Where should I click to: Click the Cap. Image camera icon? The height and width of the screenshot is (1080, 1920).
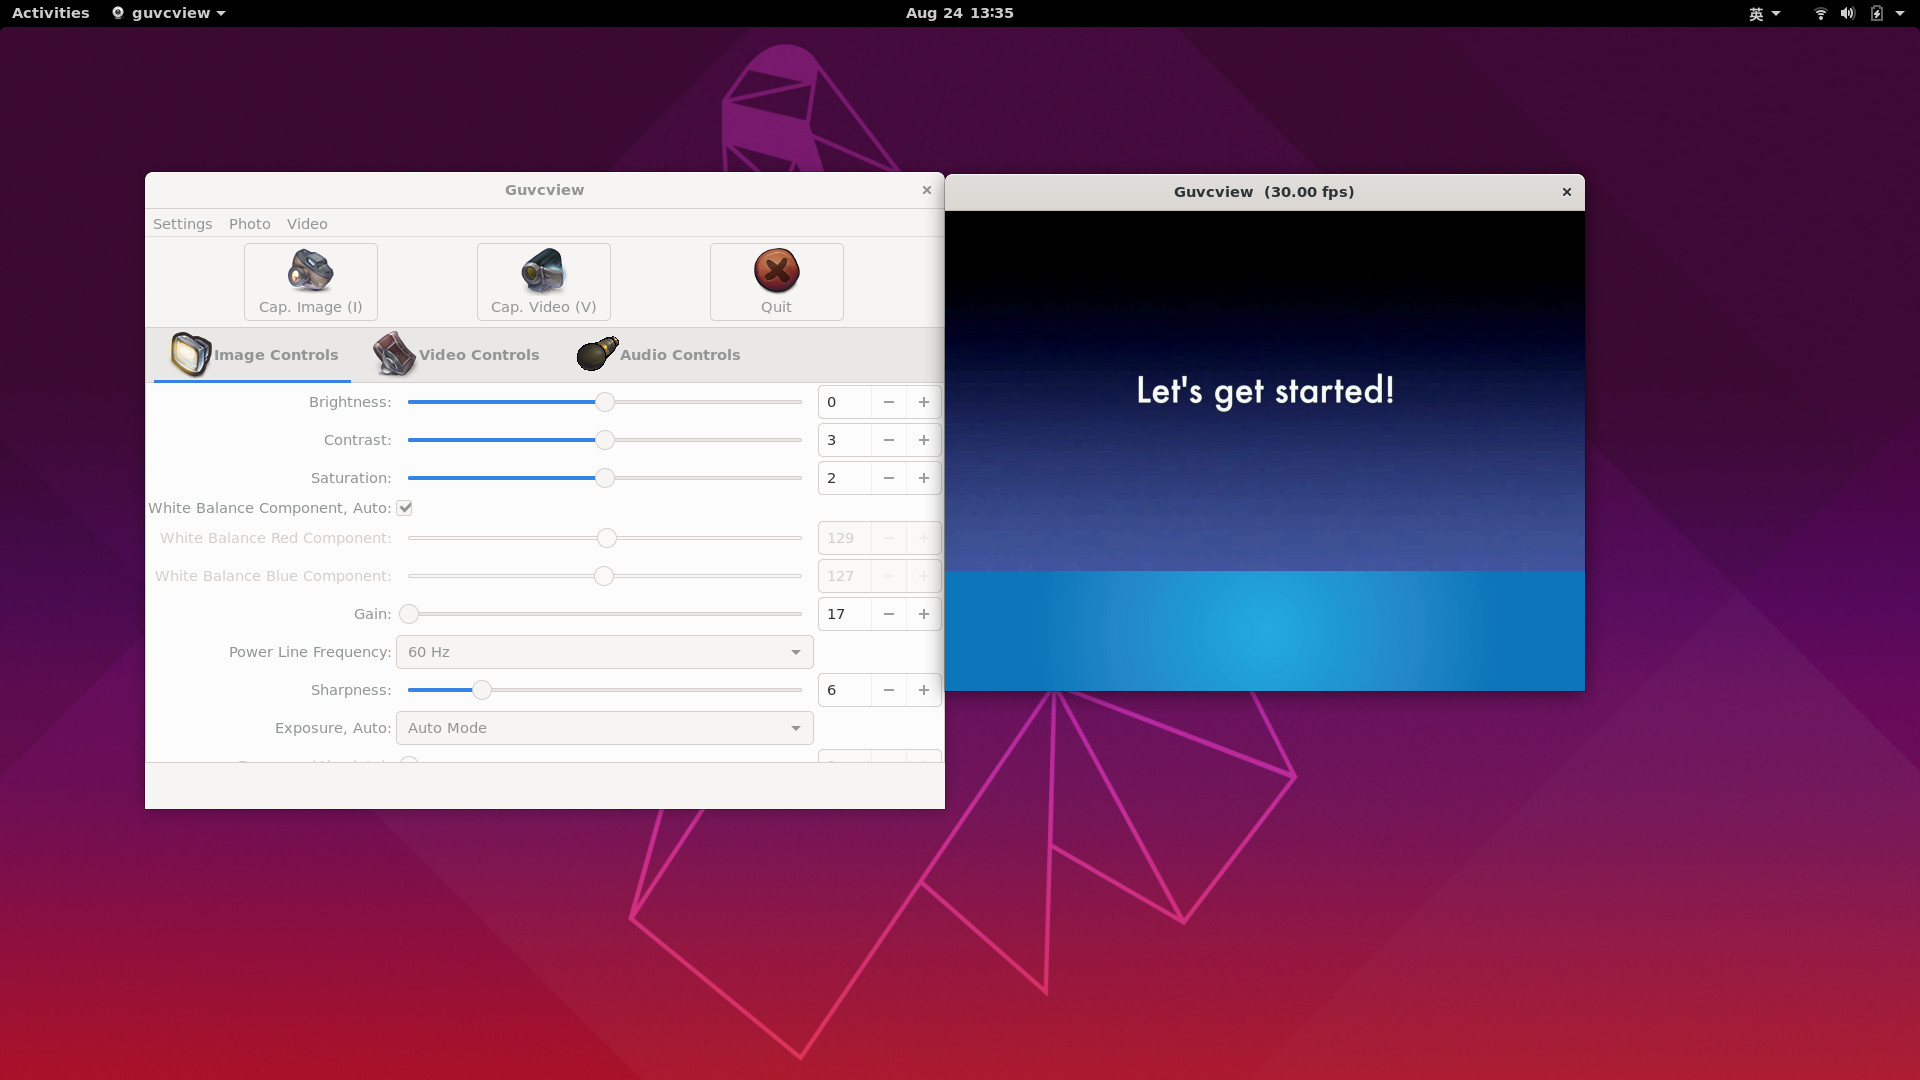[310, 271]
